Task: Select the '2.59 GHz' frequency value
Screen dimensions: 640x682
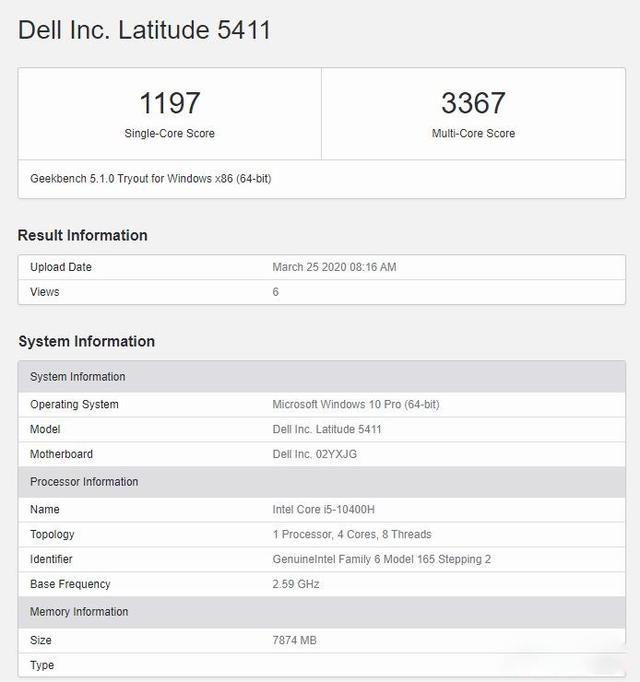Action: coord(296,584)
